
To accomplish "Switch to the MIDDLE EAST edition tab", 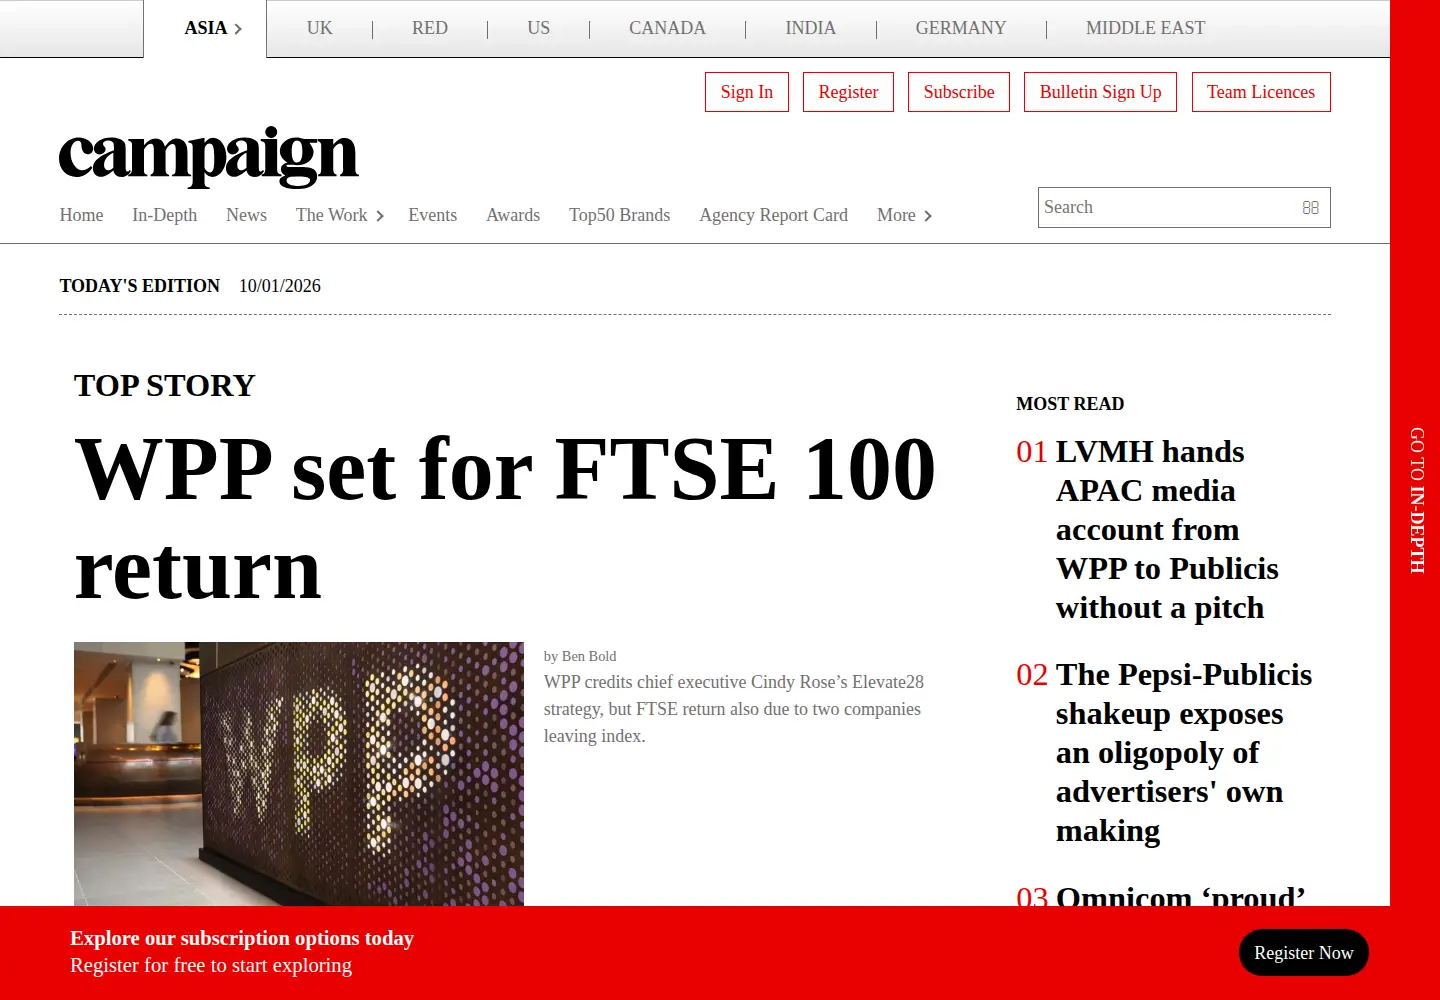I will 1145,28.
